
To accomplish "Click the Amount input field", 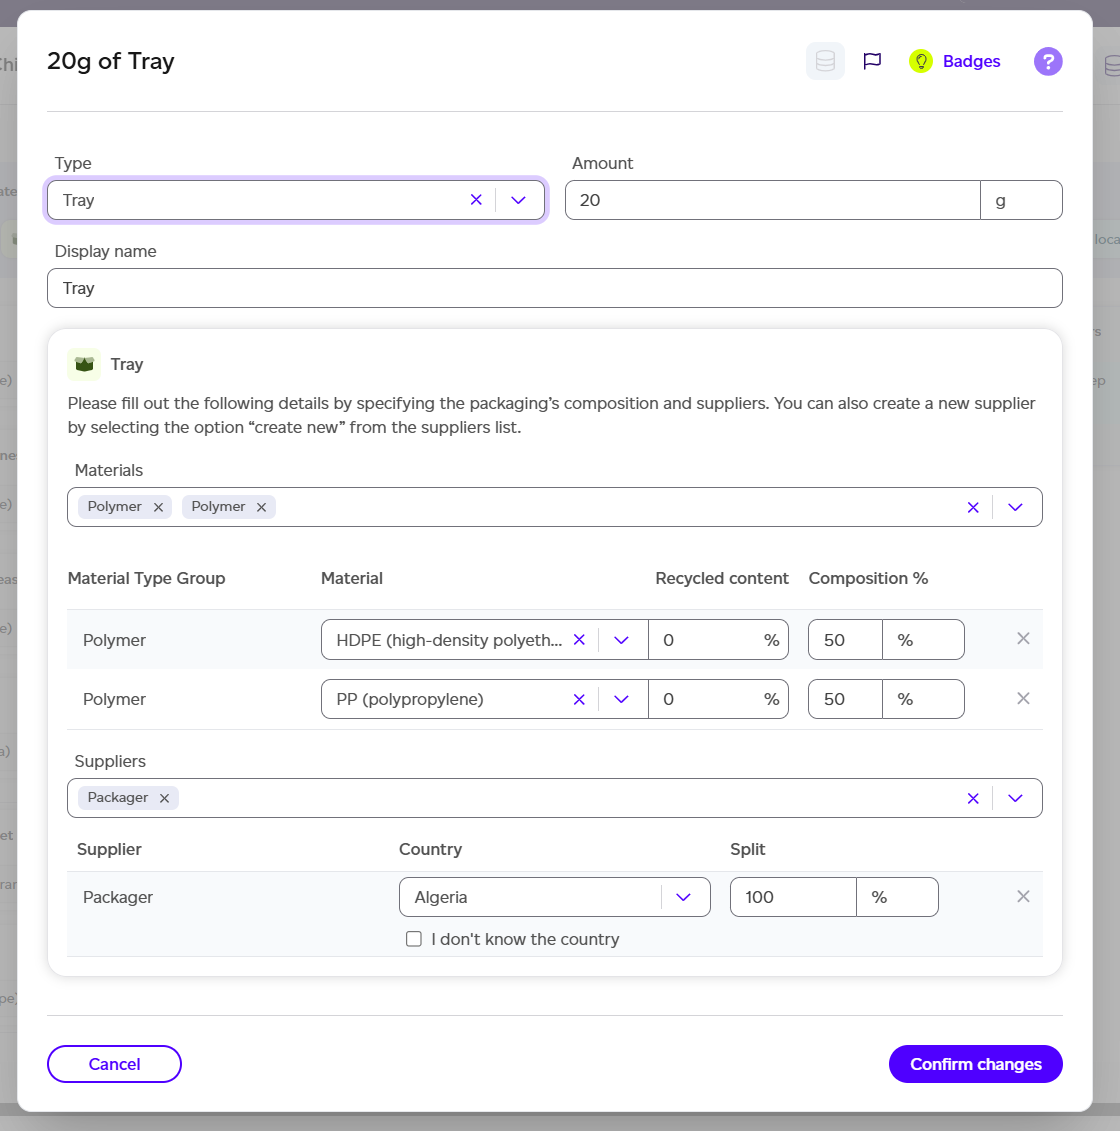I will point(772,200).
